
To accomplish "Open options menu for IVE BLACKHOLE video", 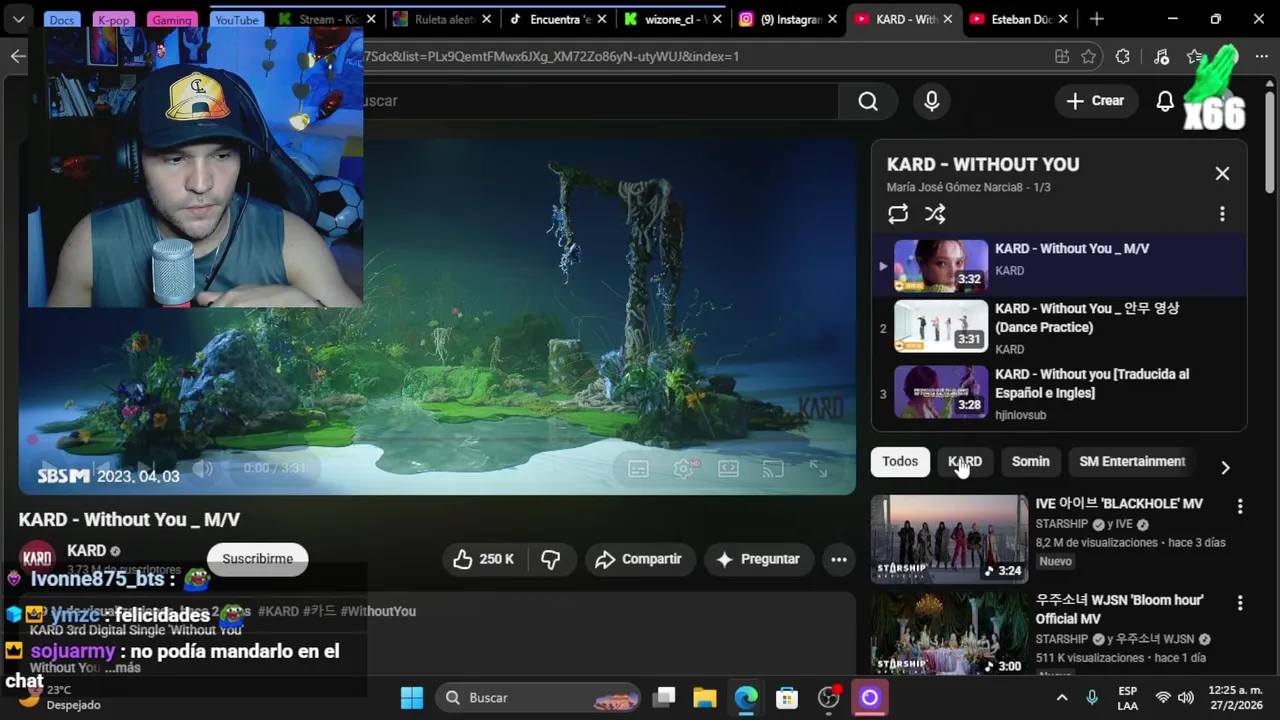I will (x=1240, y=507).
